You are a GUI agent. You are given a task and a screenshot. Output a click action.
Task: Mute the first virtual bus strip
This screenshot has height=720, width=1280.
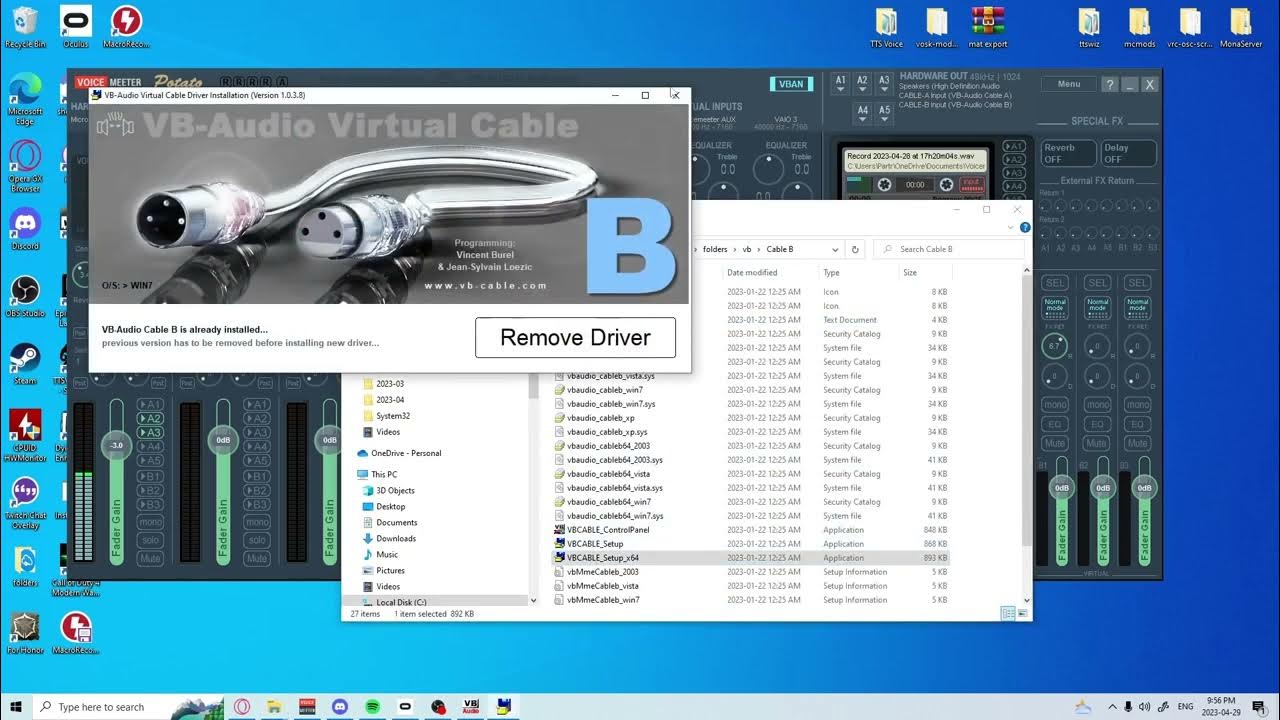[x=1055, y=443]
